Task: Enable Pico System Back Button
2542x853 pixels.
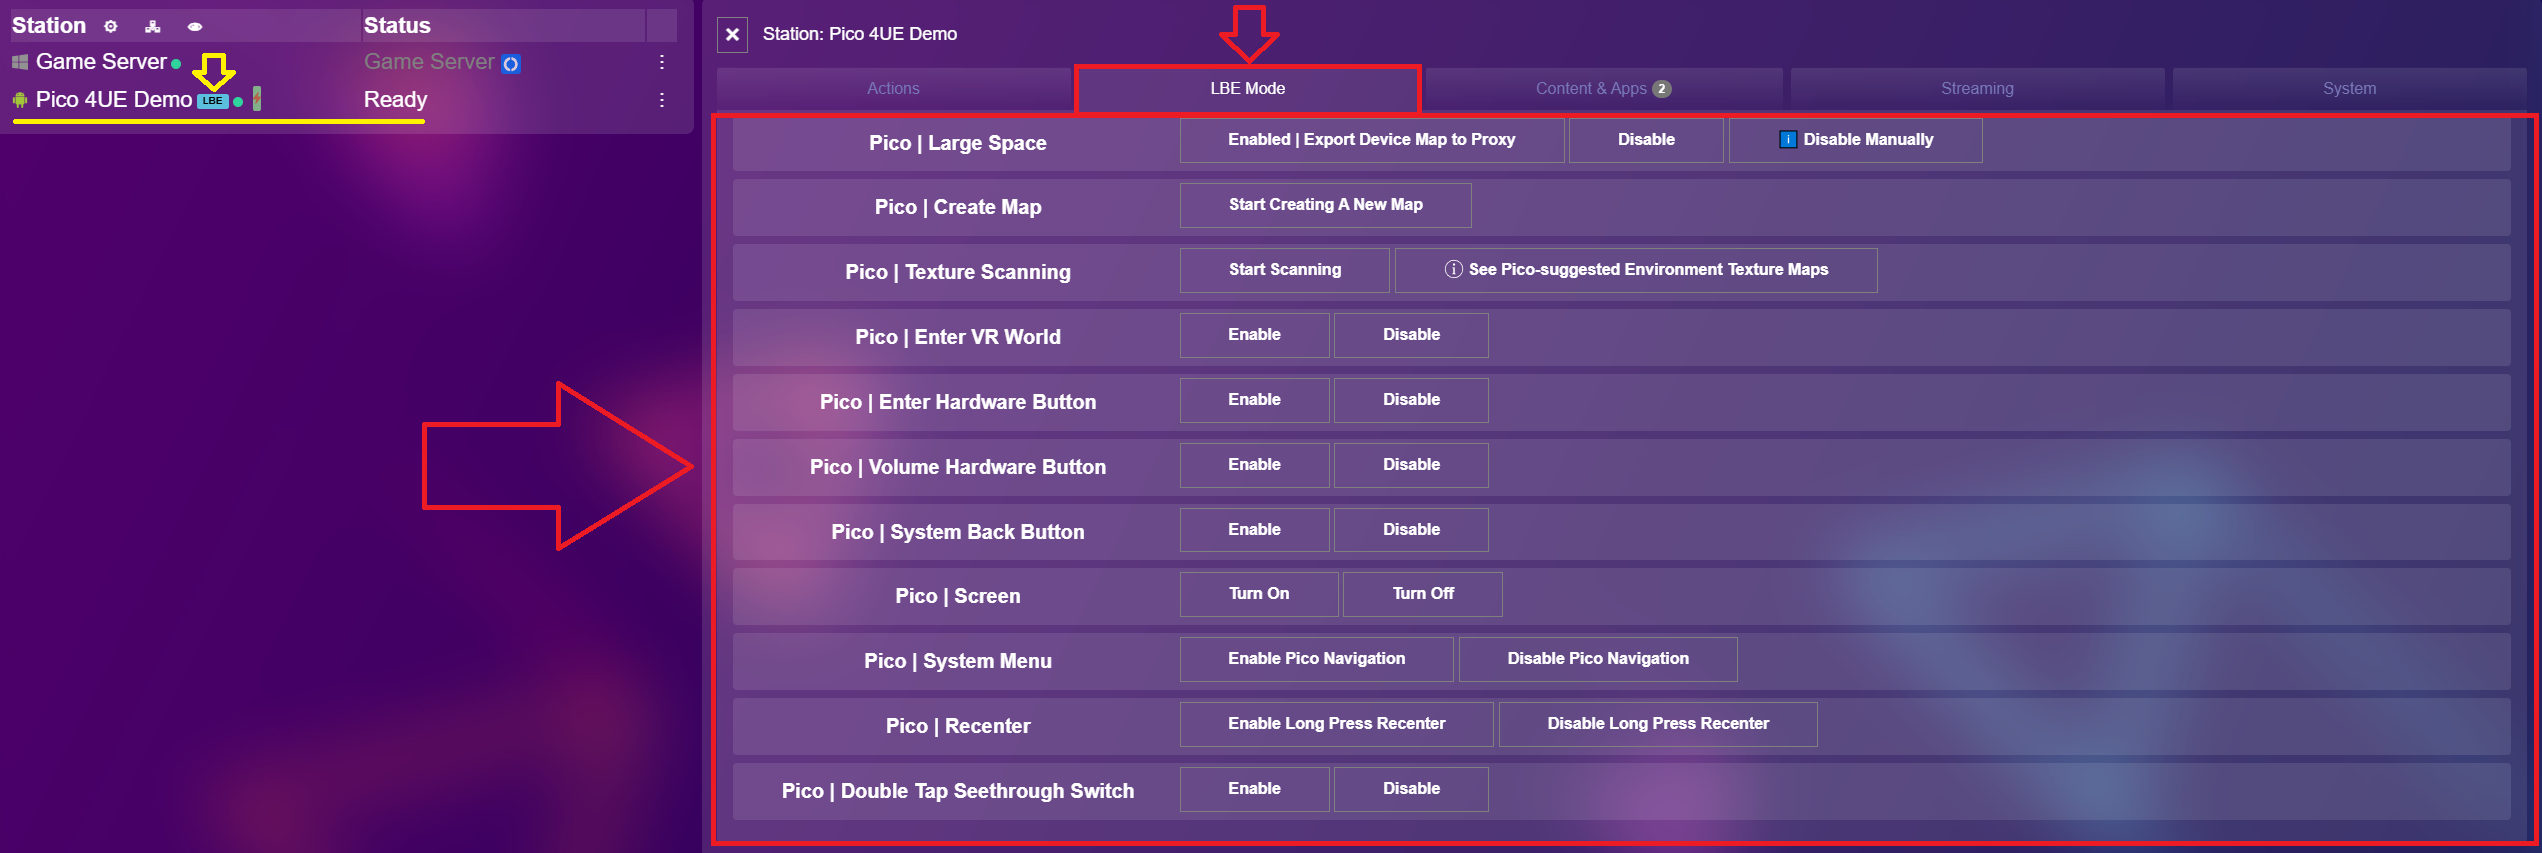Action: pos(1254,530)
